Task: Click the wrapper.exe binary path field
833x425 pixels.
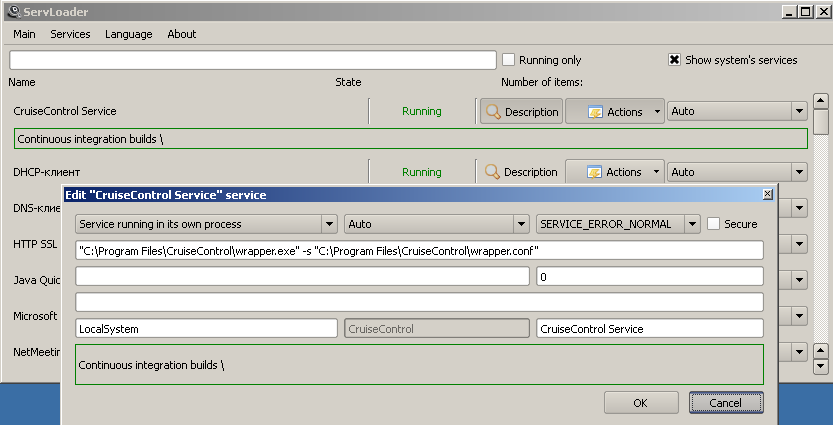Action: tap(419, 250)
